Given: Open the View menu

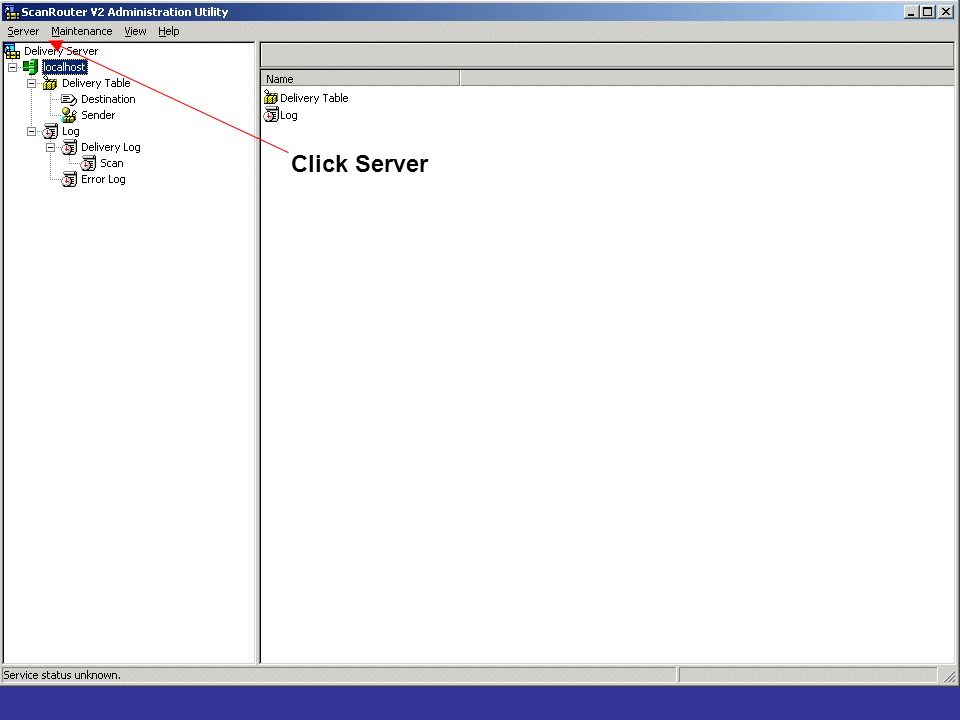Looking at the screenshot, I should (135, 31).
